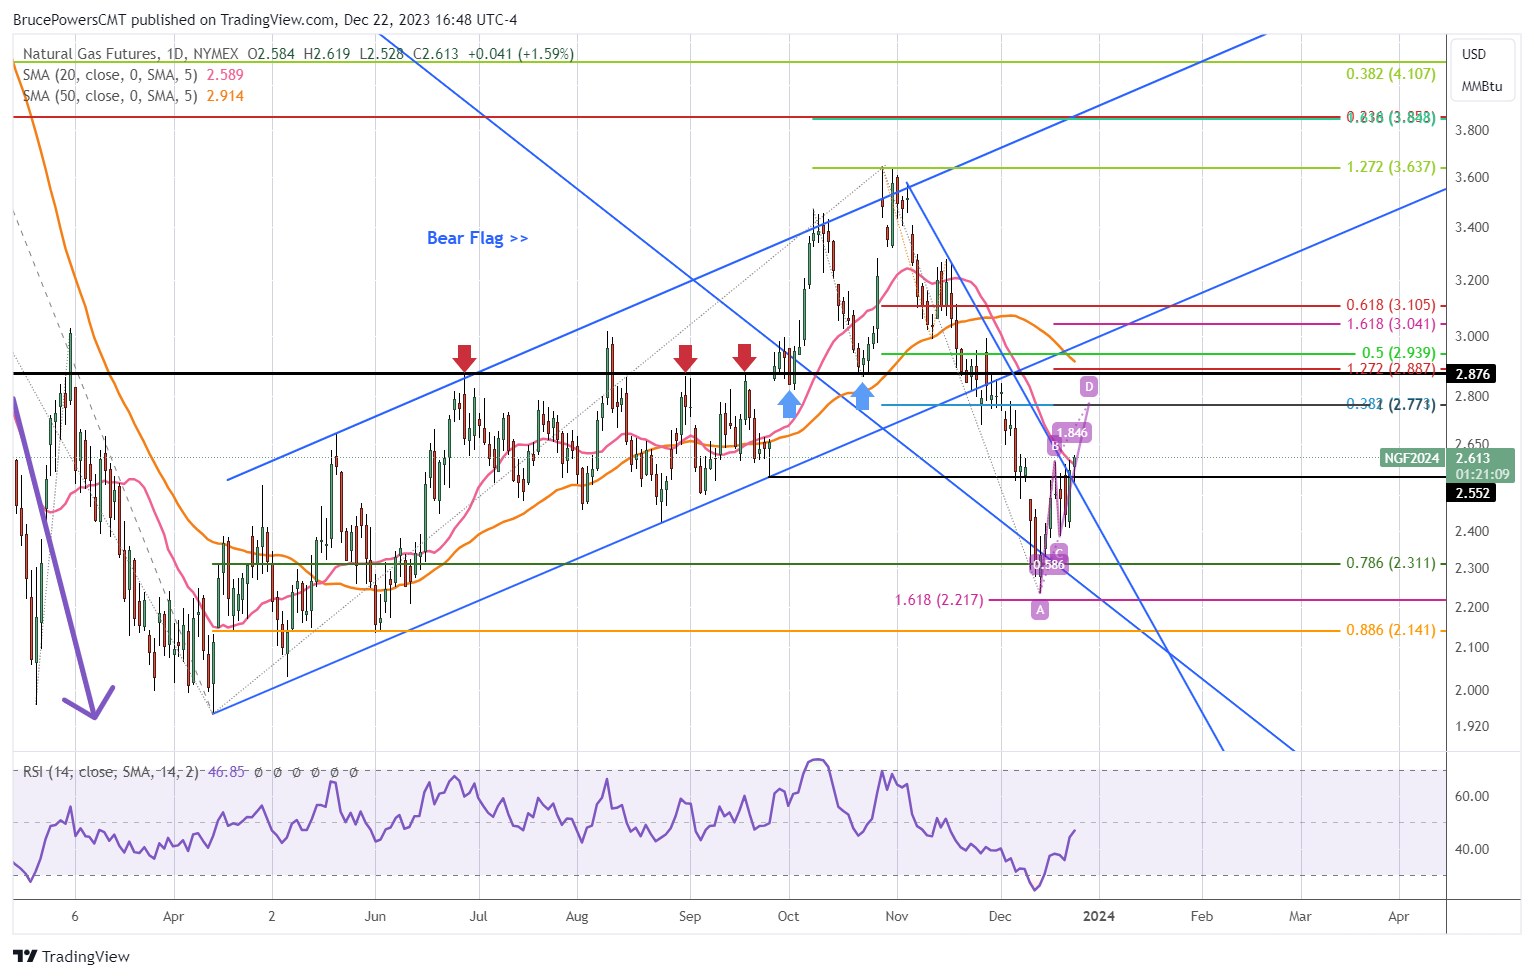Click the RSI 40.00 axis tick
The width and height of the screenshot is (1534, 978).
click(1472, 849)
